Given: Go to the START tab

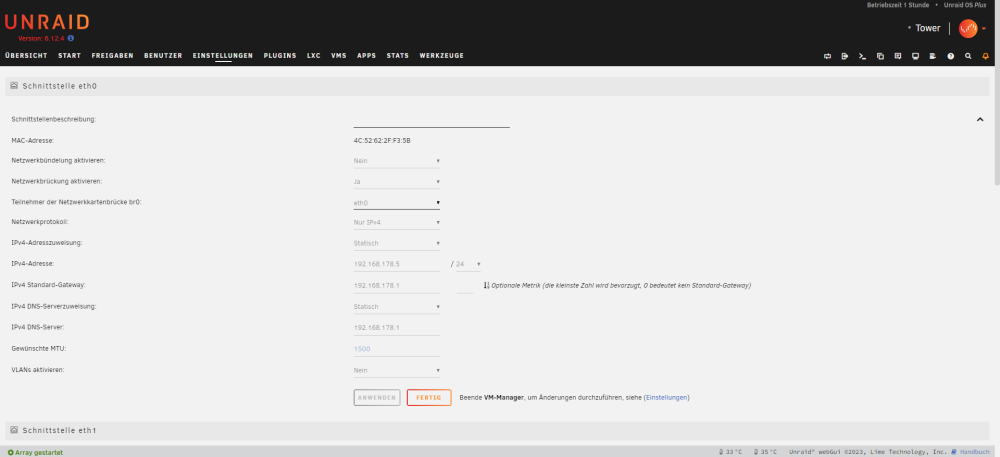Looking at the screenshot, I should coord(70,55).
